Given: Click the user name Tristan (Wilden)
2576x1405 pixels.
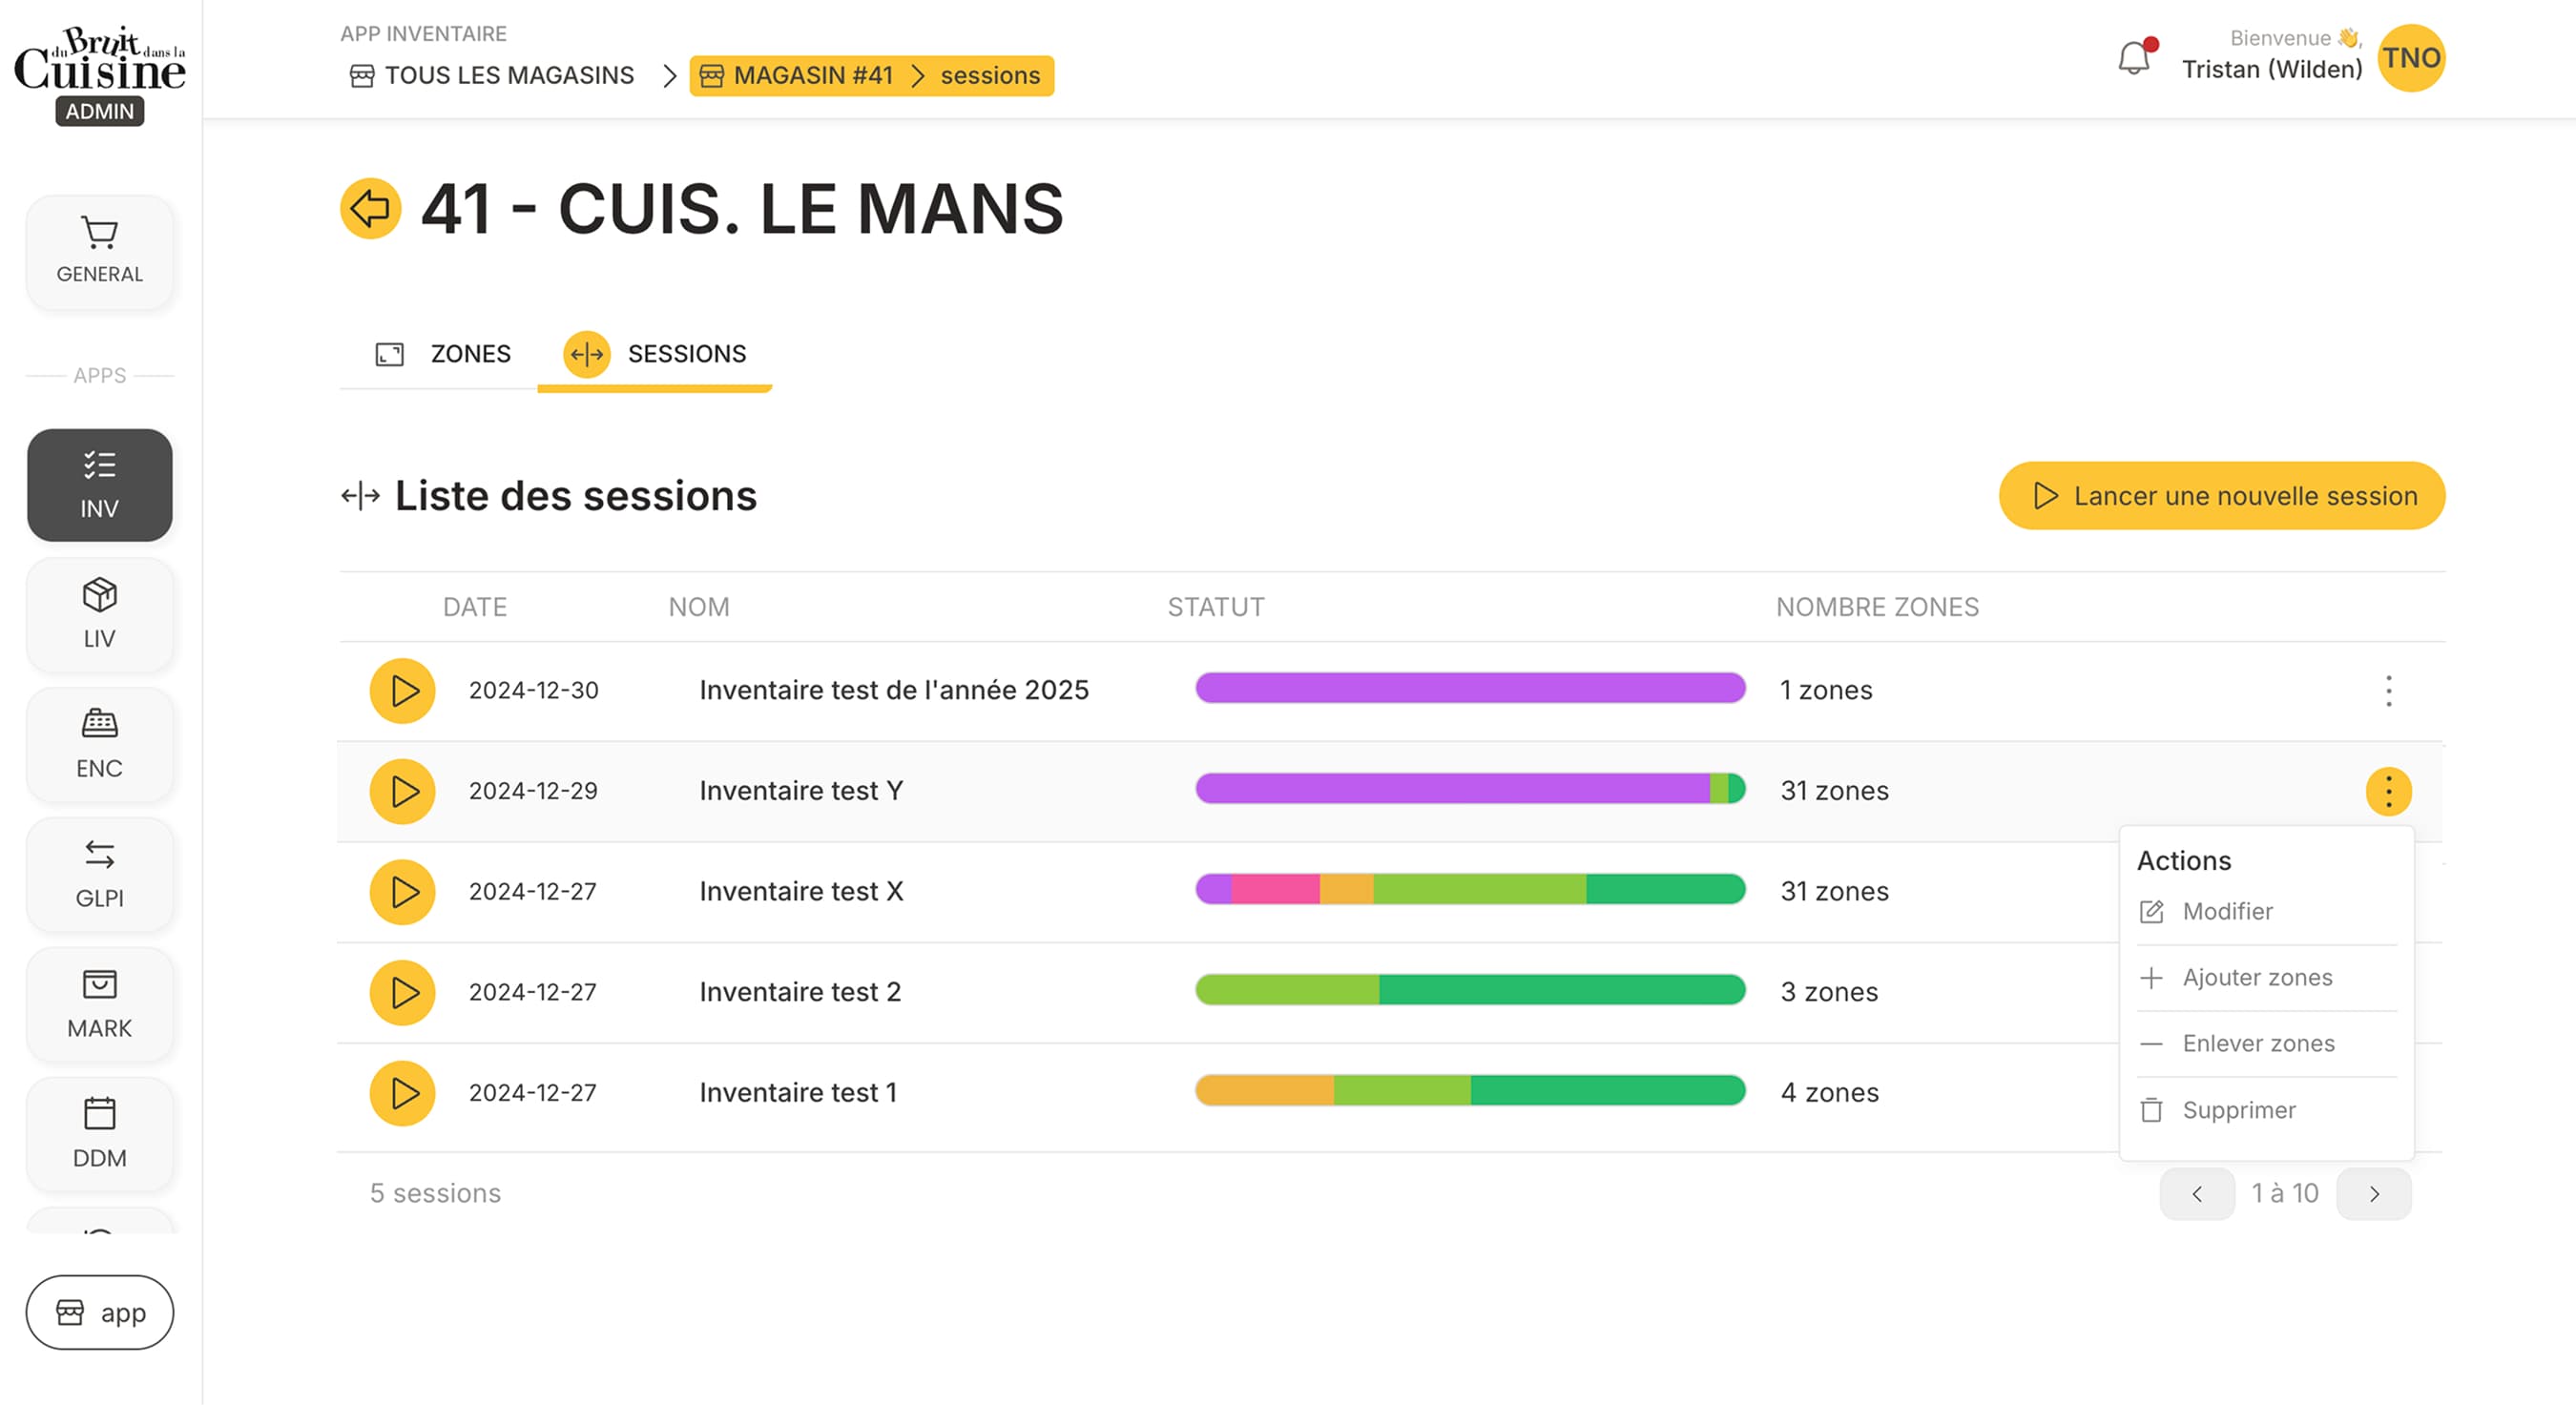Looking at the screenshot, I should (x=2272, y=70).
